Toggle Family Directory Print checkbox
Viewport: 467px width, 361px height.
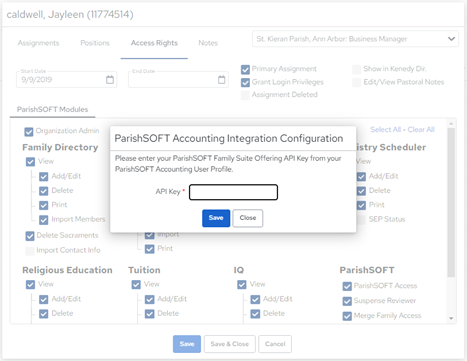coord(44,205)
